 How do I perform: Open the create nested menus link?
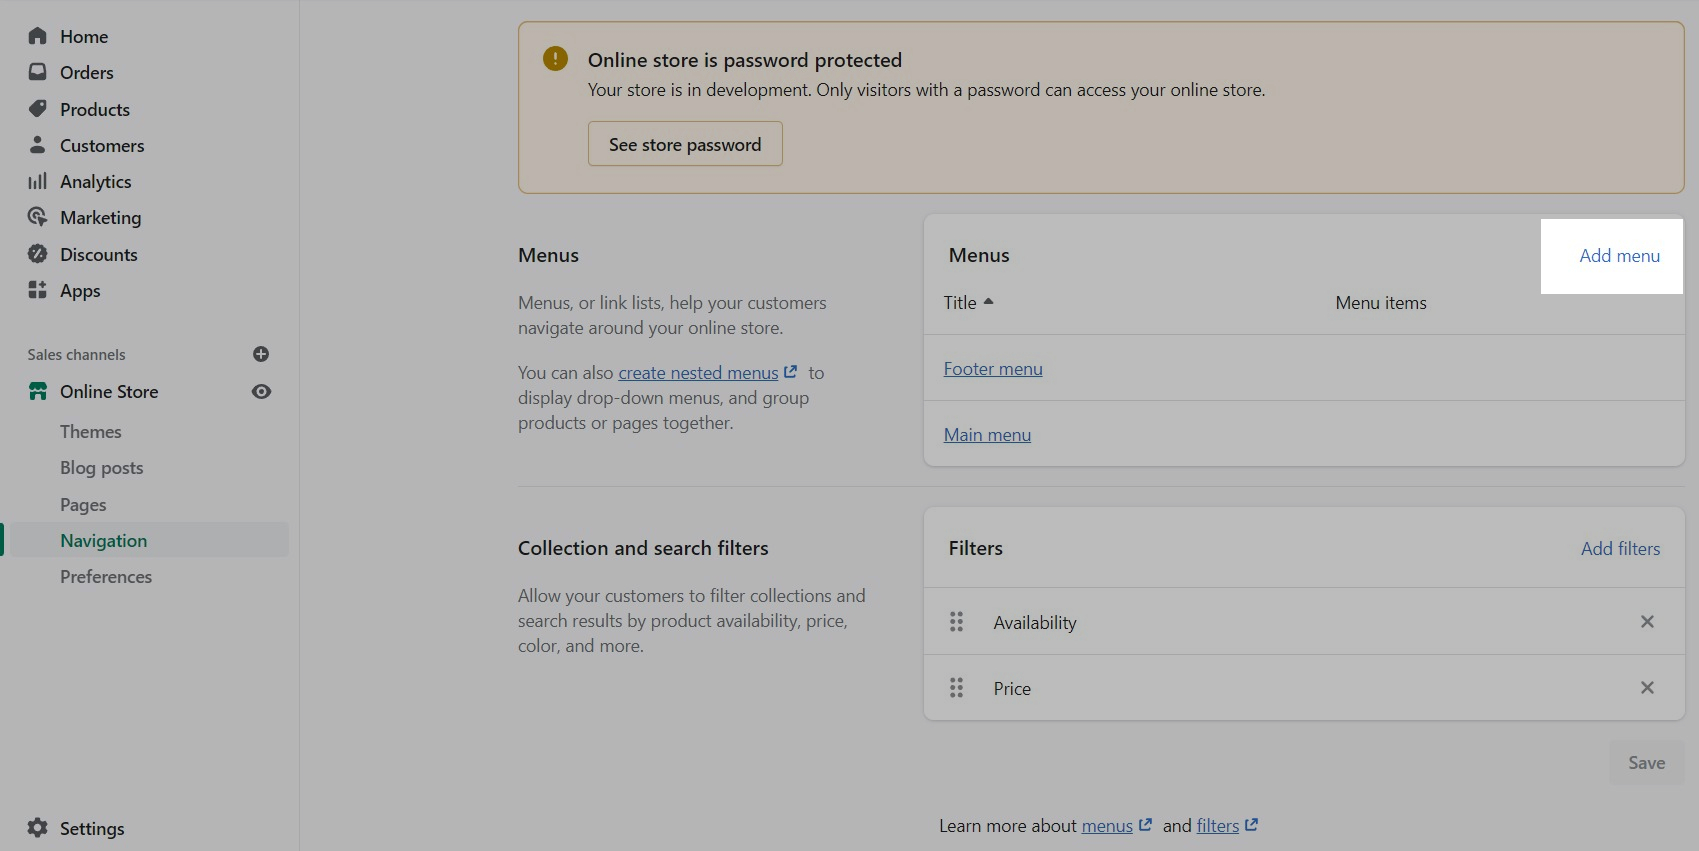click(x=698, y=373)
